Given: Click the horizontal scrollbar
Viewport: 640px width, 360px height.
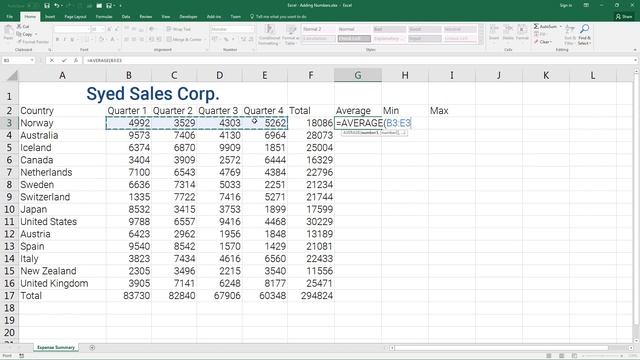Looking at the screenshot, I should pos(501,348).
